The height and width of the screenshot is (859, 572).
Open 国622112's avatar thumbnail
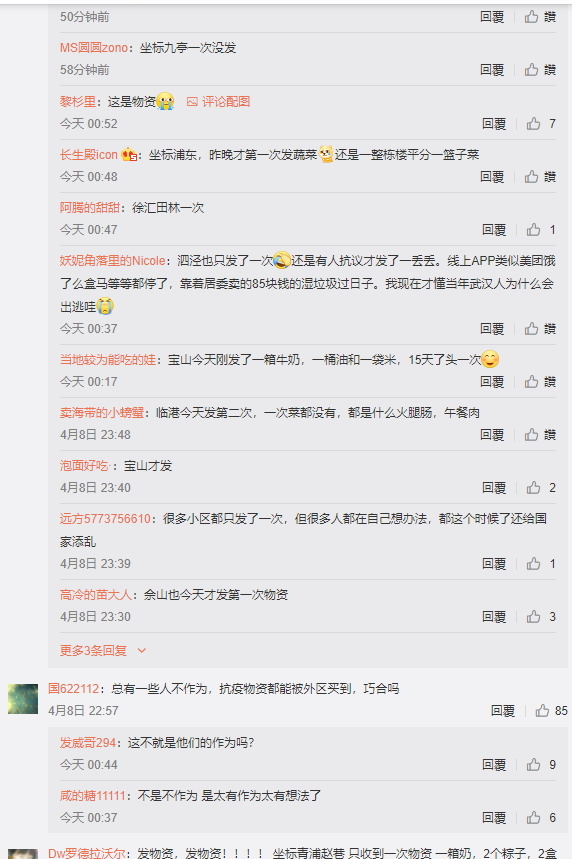(x=23, y=698)
